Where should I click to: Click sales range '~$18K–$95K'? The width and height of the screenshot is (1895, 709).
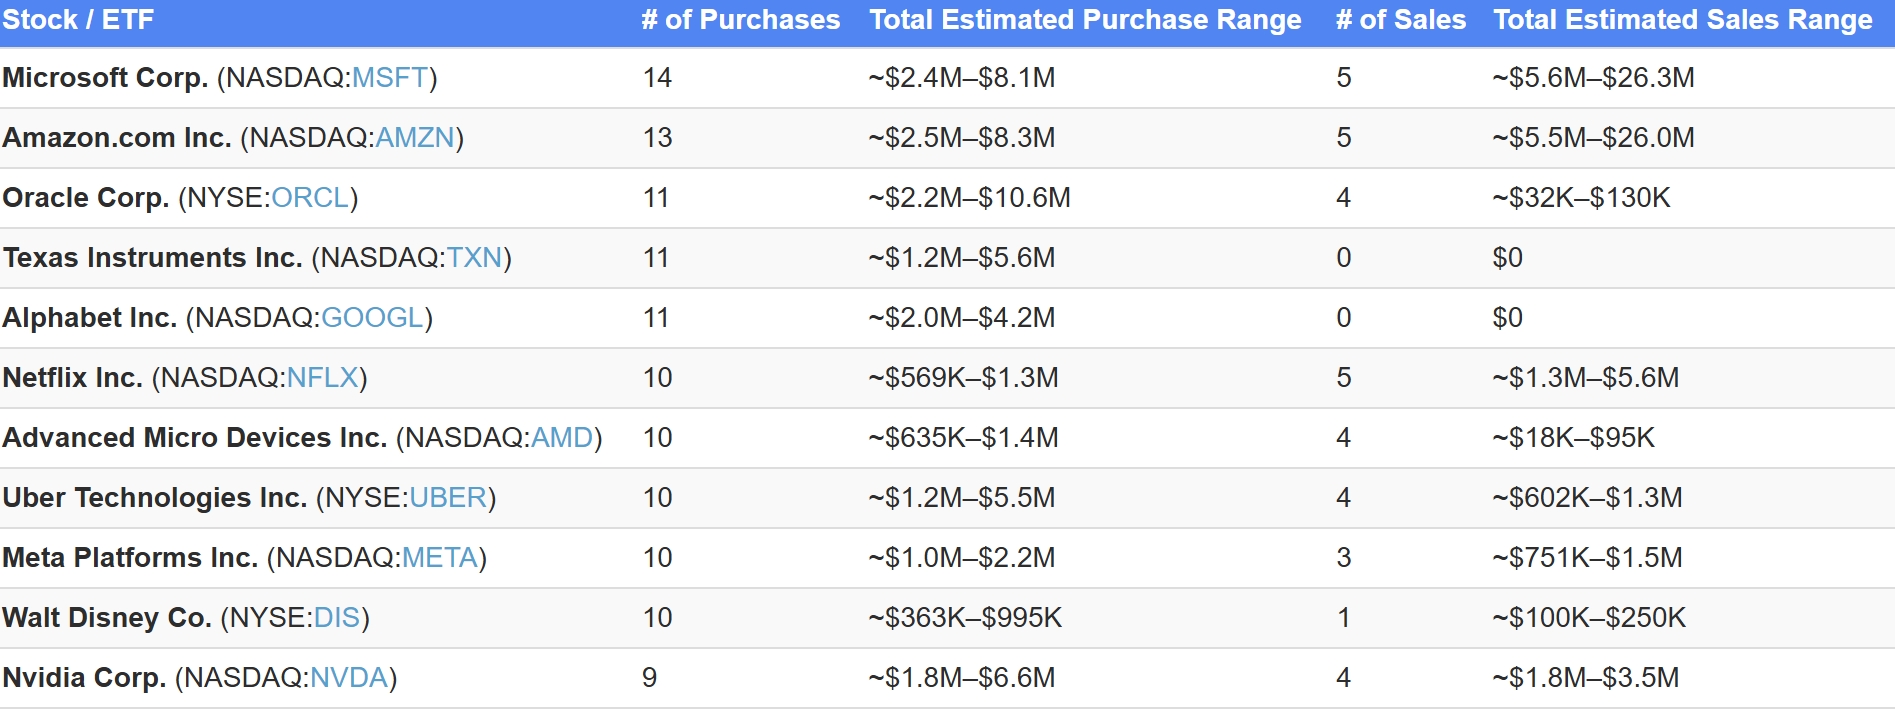(1574, 438)
